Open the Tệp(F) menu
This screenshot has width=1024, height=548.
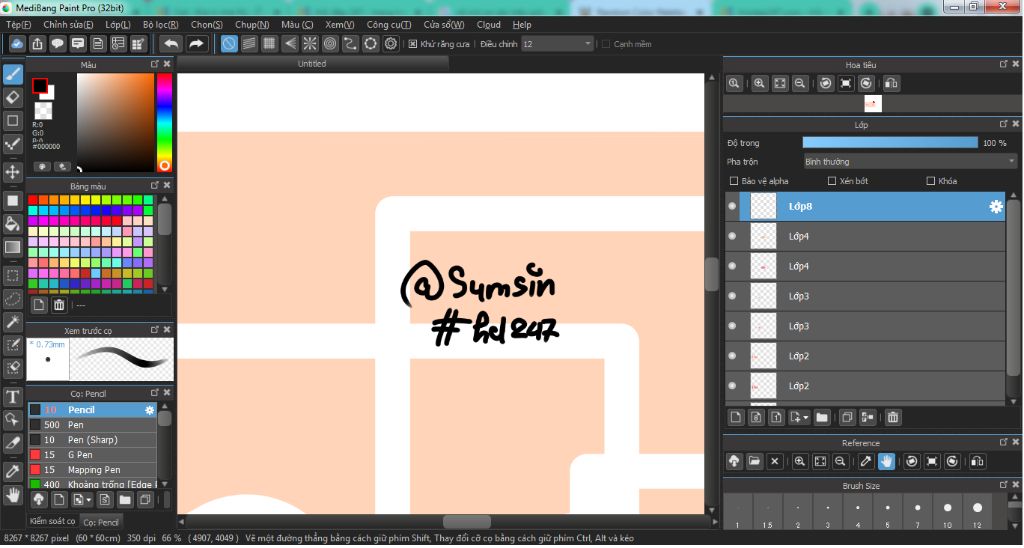coord(18,25)
